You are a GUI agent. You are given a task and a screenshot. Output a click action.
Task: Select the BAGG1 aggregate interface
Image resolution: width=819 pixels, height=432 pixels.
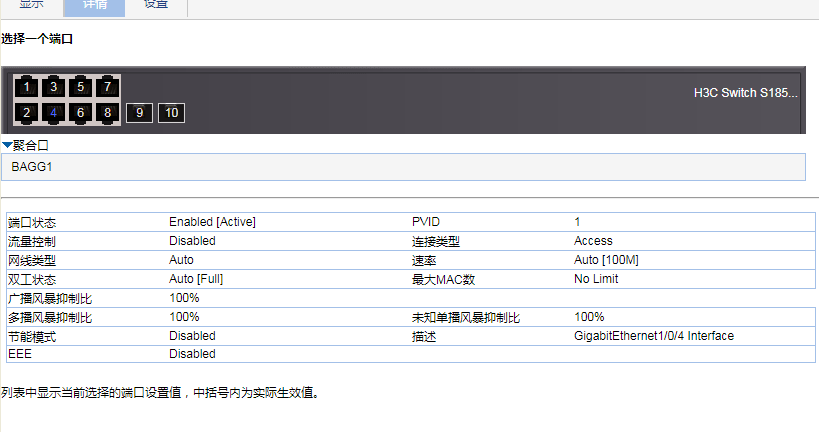pyautogui.click(x=32, y=166)
